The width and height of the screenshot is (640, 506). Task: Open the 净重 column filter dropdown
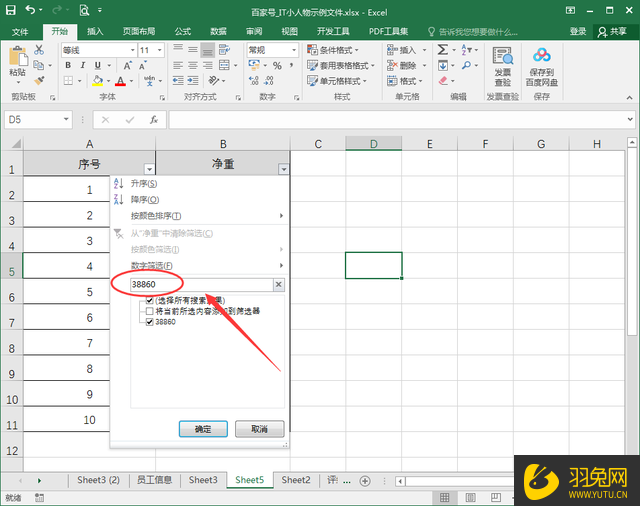tap(284, 169)
